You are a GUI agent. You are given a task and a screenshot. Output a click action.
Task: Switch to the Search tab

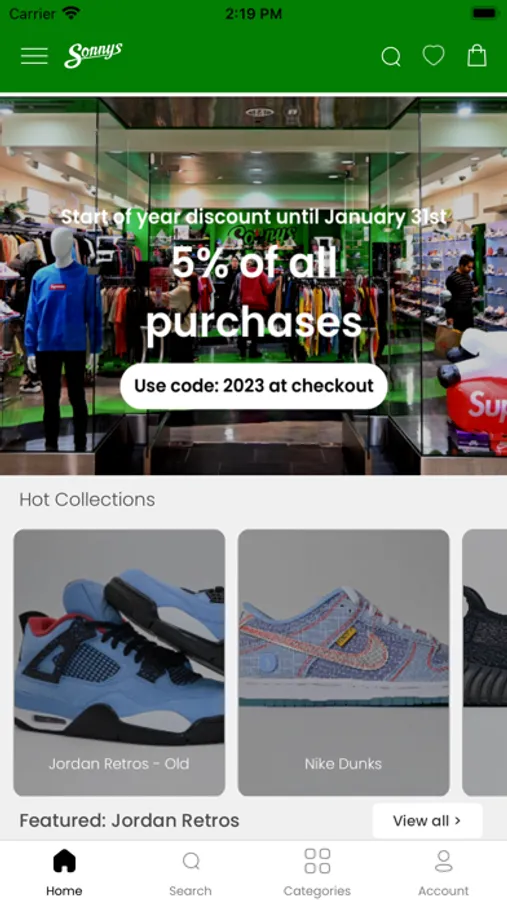pyautogui.click(x=191, y=872)
